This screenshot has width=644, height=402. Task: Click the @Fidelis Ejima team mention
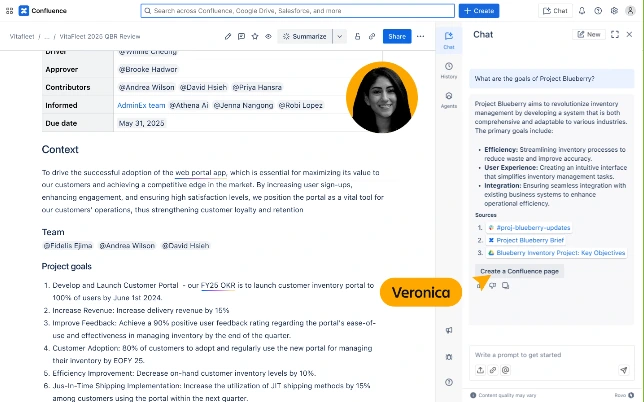point(68,246)
